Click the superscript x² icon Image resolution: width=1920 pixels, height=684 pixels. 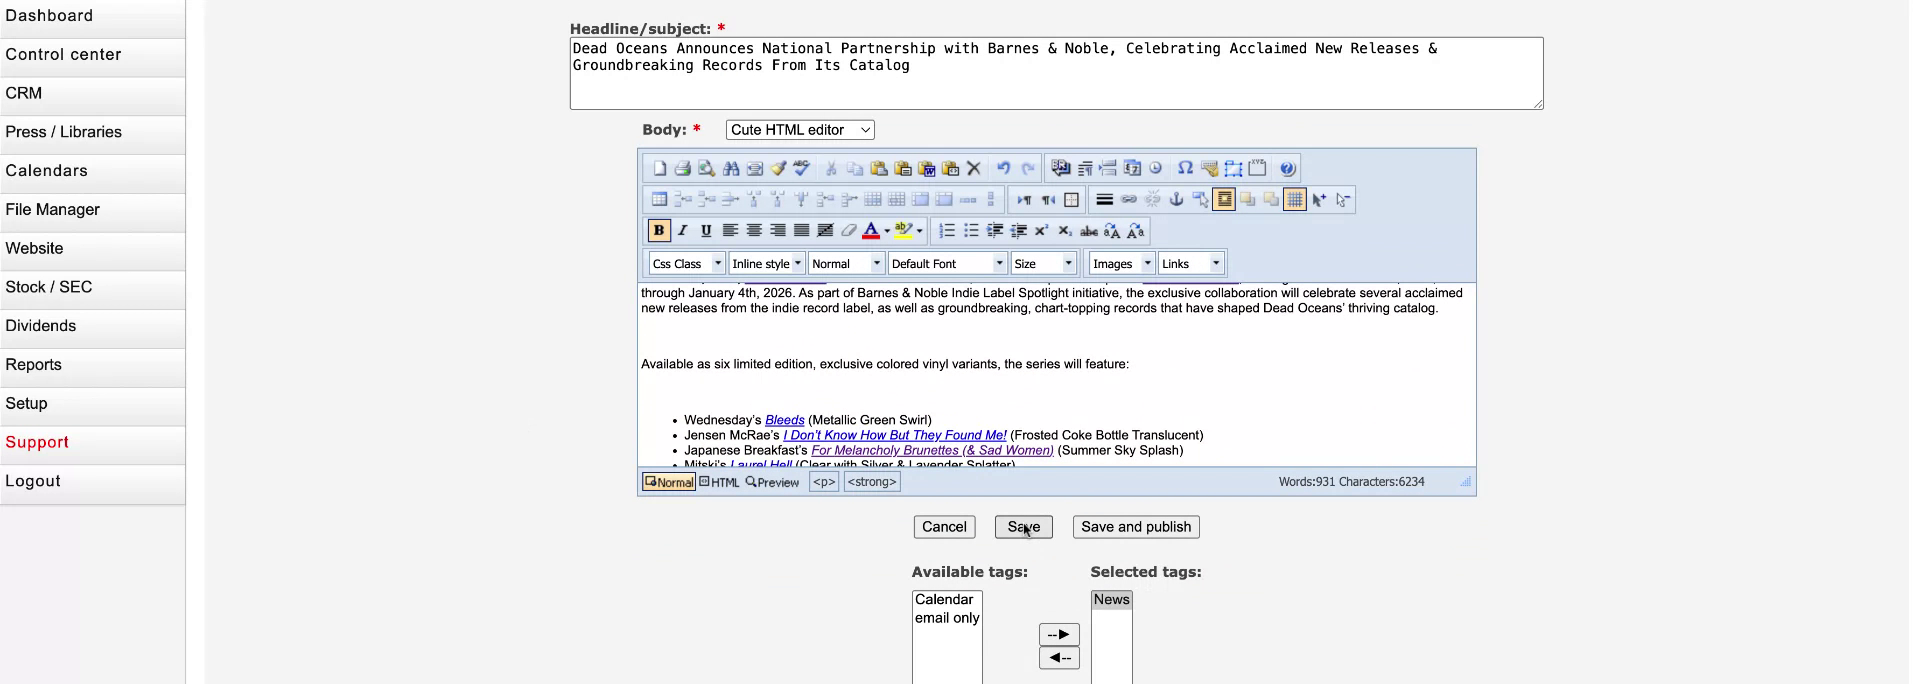tap(1042, 231)
